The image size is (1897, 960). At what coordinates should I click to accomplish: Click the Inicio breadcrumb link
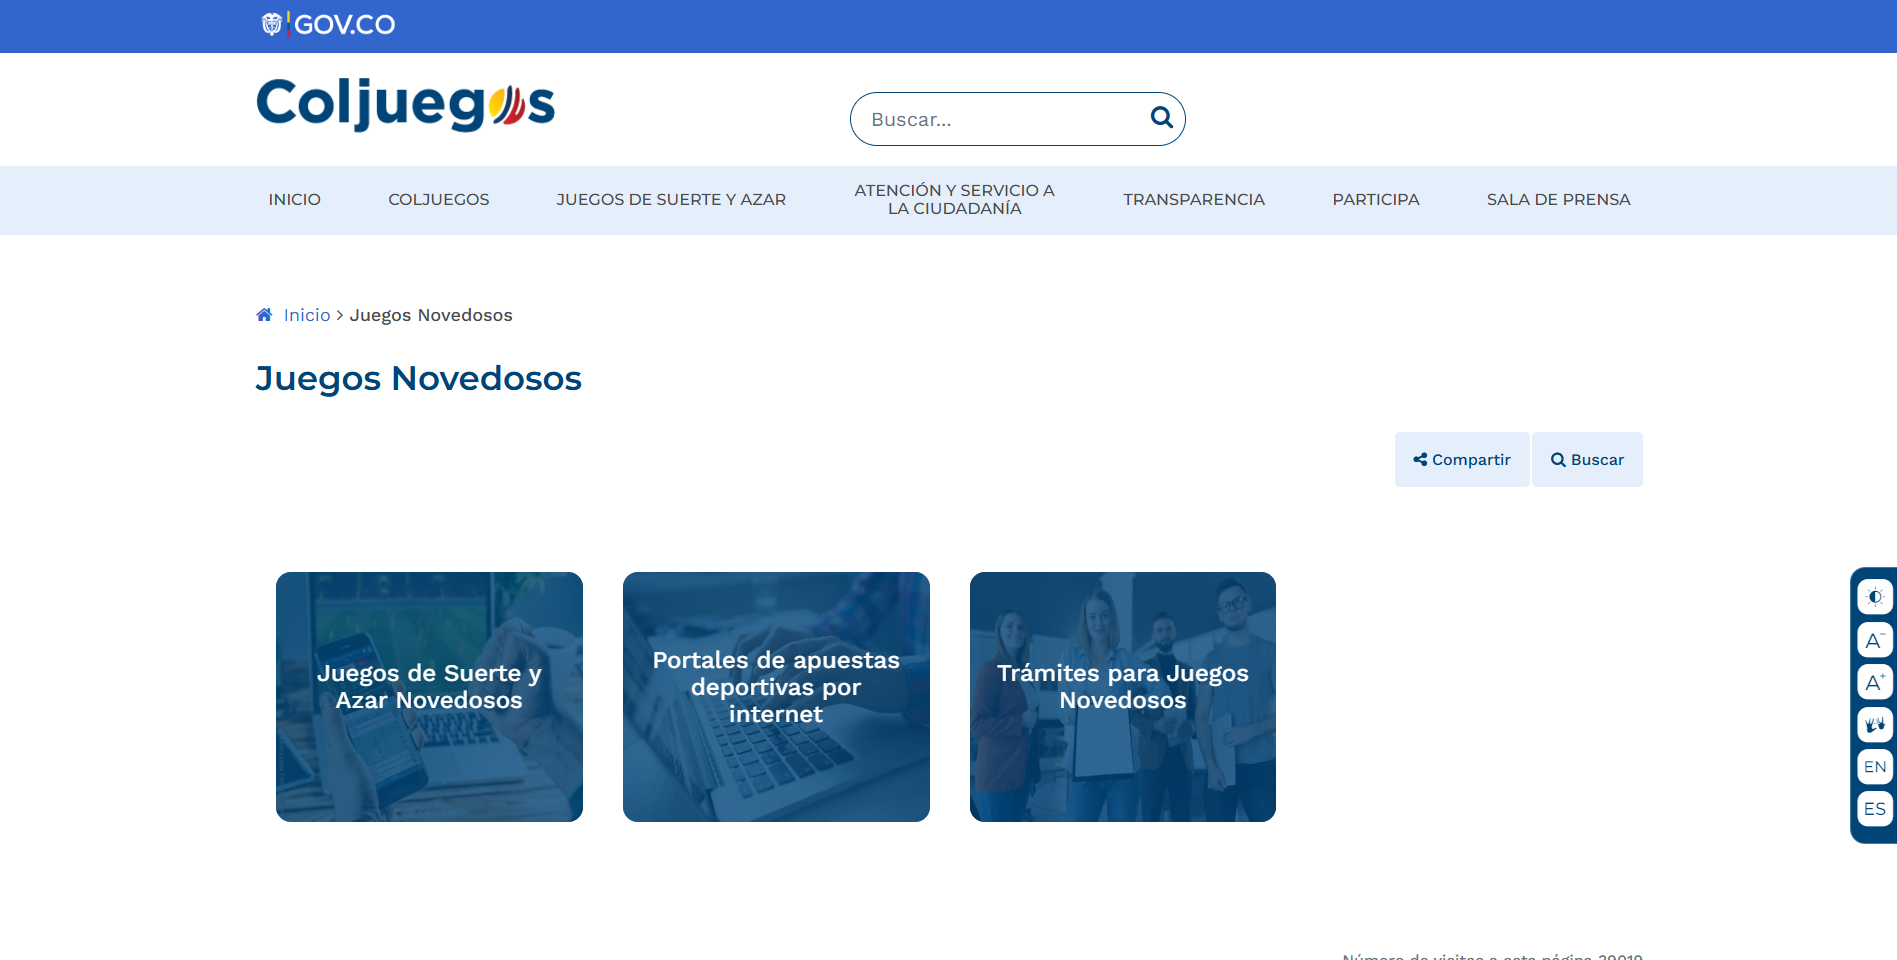click(x=307, y=315)
